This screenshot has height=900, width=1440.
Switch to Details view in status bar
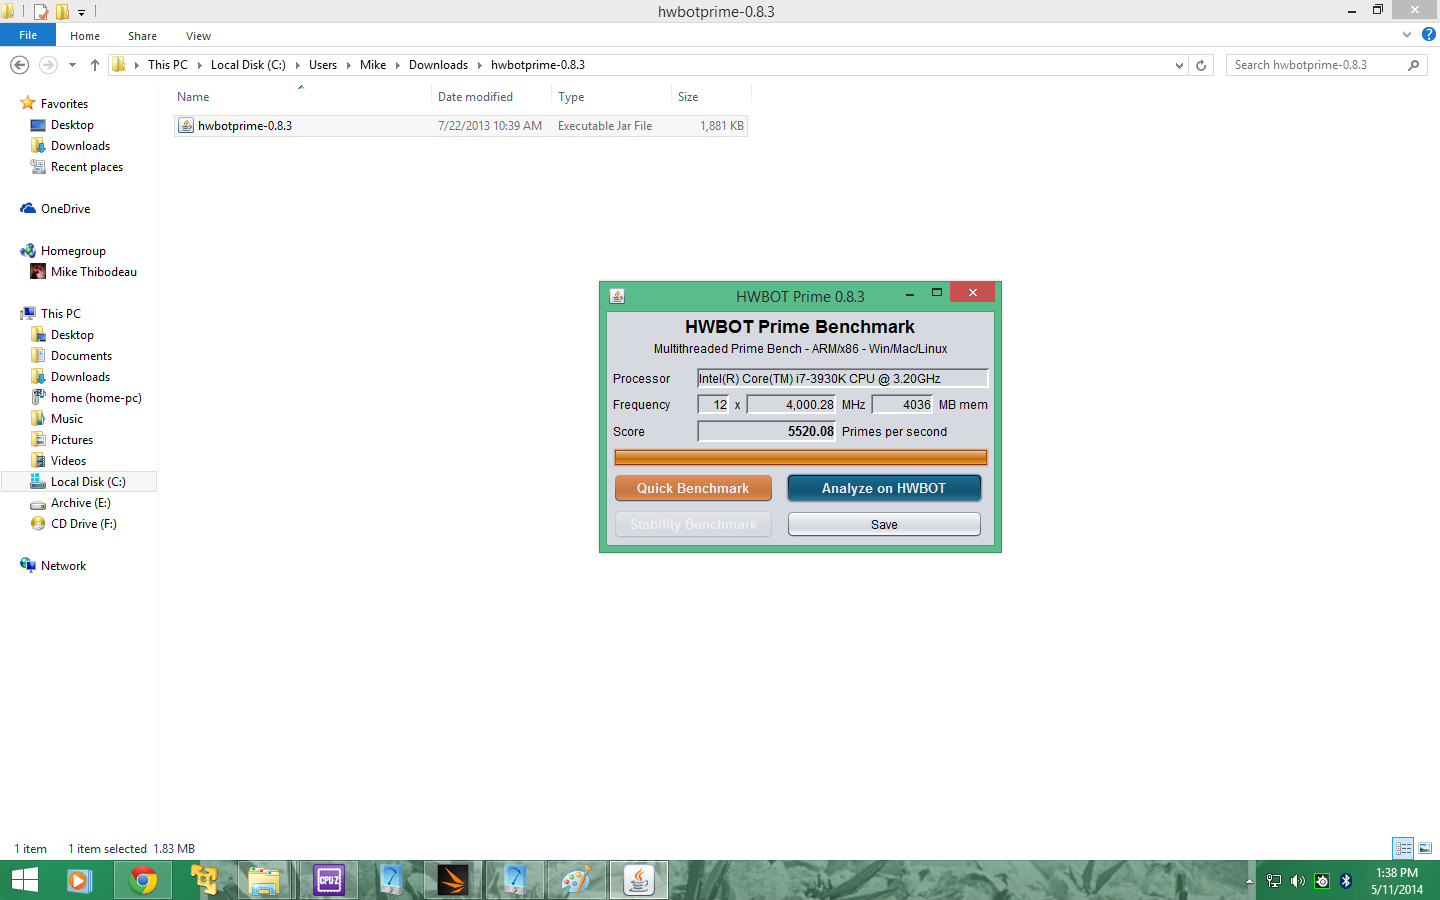tap(1403, 848)
